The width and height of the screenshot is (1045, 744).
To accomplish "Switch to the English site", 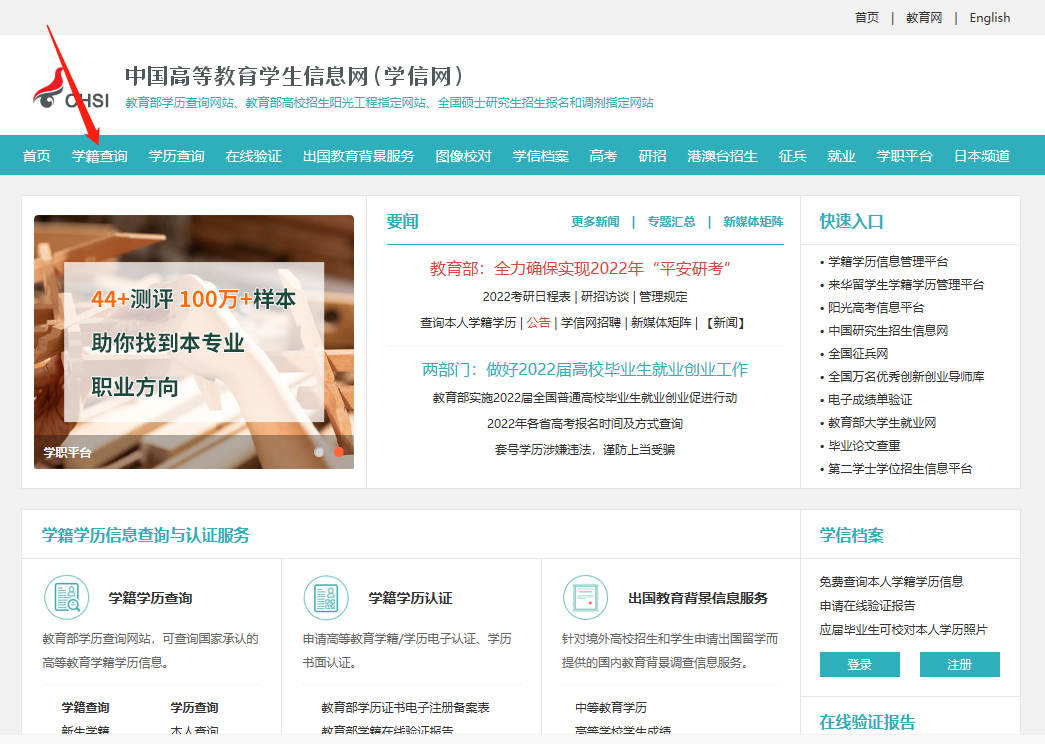I will [990, 17].
